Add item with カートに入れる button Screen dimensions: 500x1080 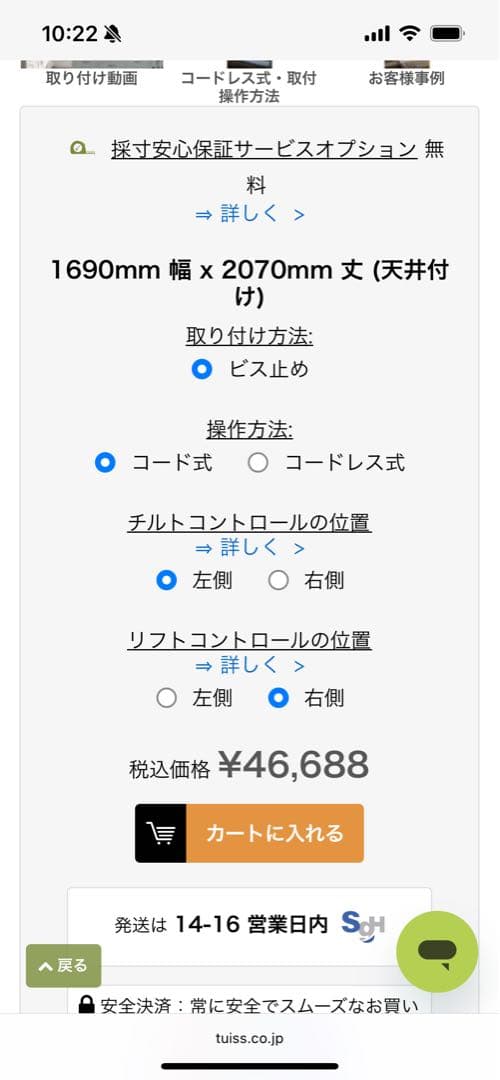coord(249,833)
